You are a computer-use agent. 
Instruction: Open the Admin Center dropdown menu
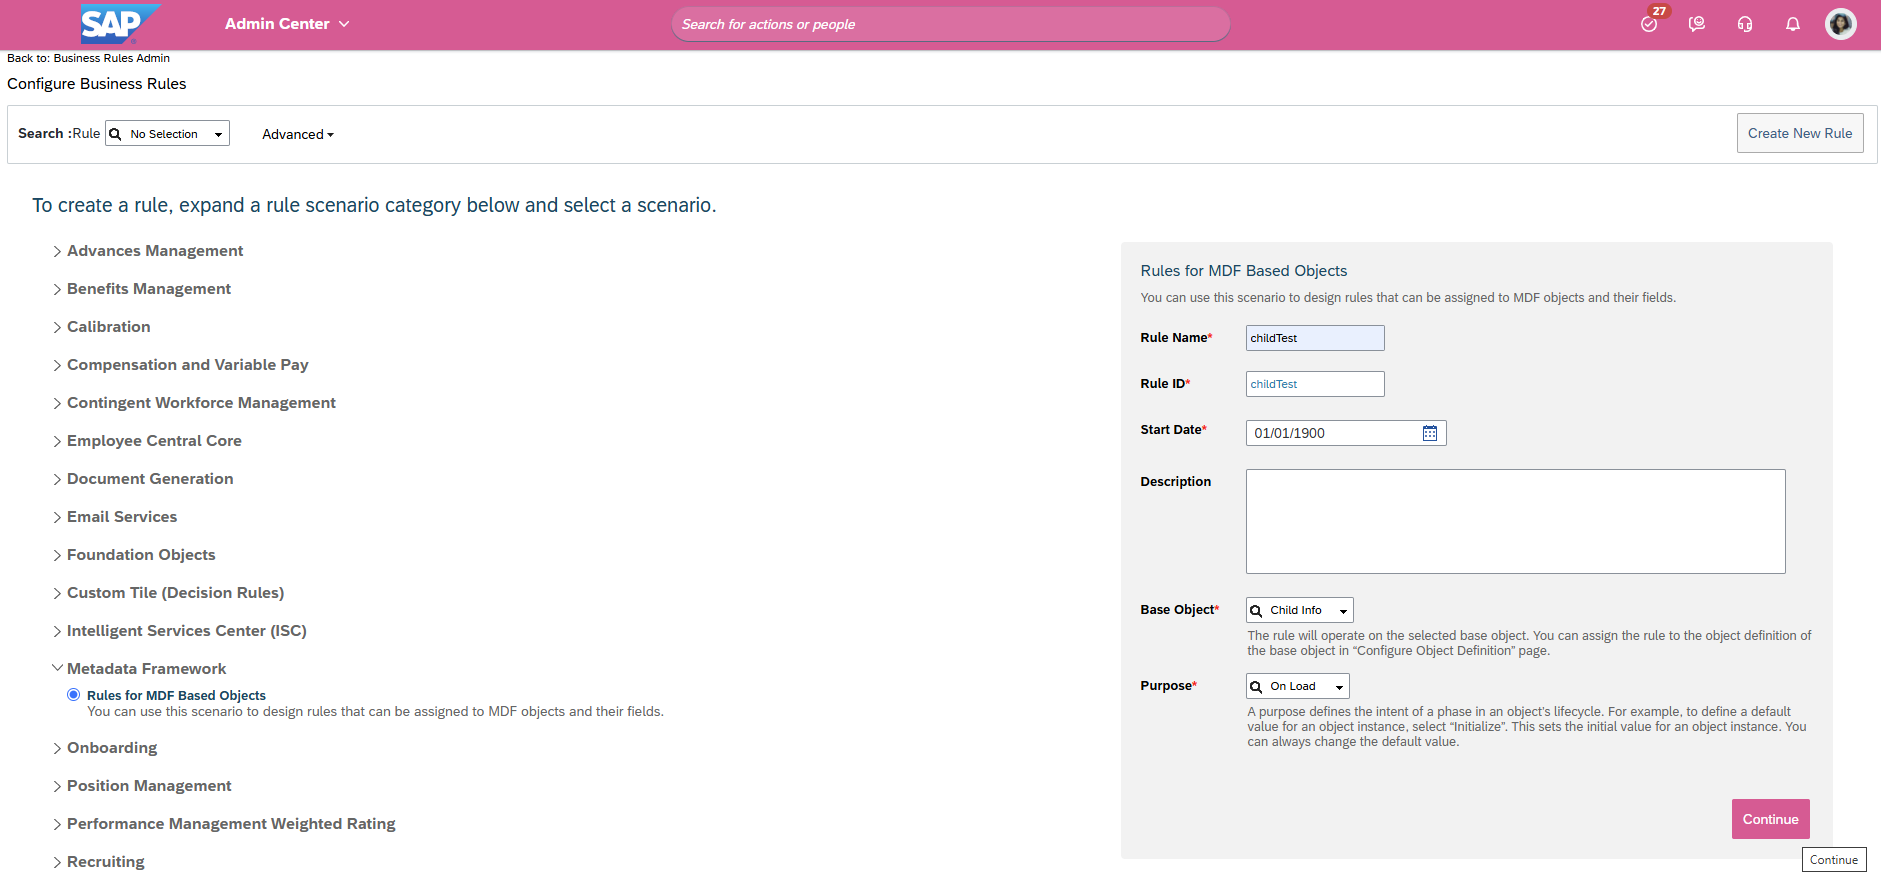point(287,24)
